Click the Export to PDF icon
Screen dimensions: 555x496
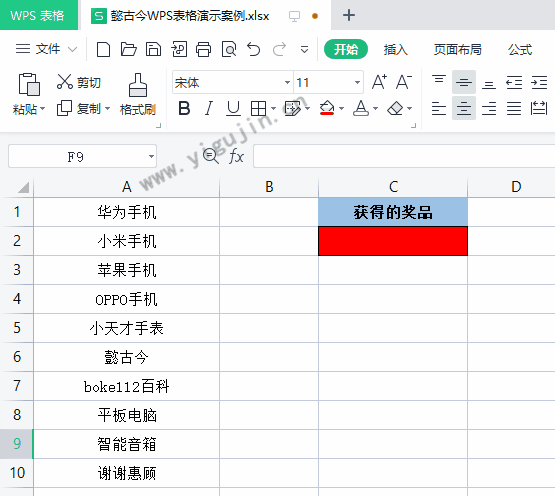click(179, 49)
